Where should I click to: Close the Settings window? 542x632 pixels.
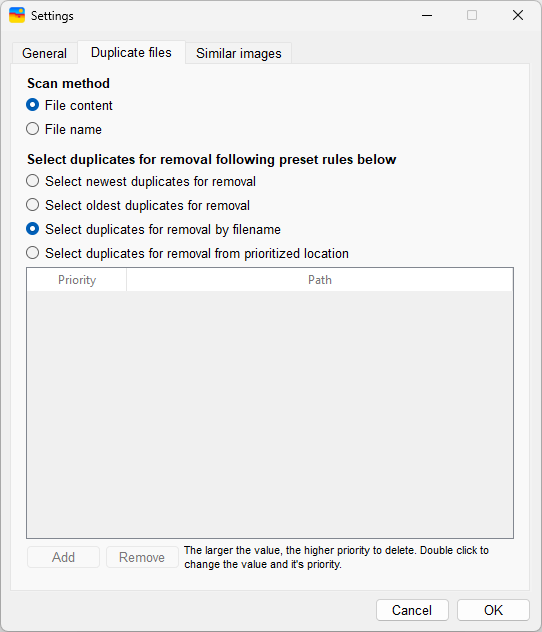(x=518, y=15)
